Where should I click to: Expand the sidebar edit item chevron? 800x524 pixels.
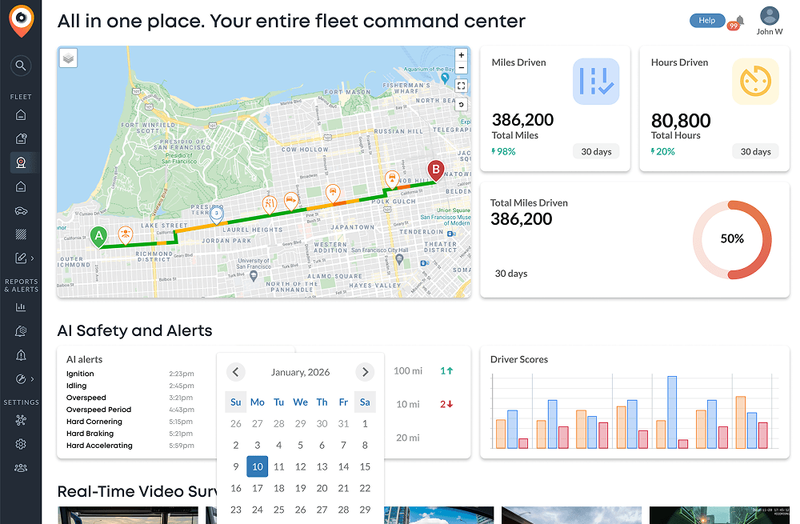[x=32, y=259]
